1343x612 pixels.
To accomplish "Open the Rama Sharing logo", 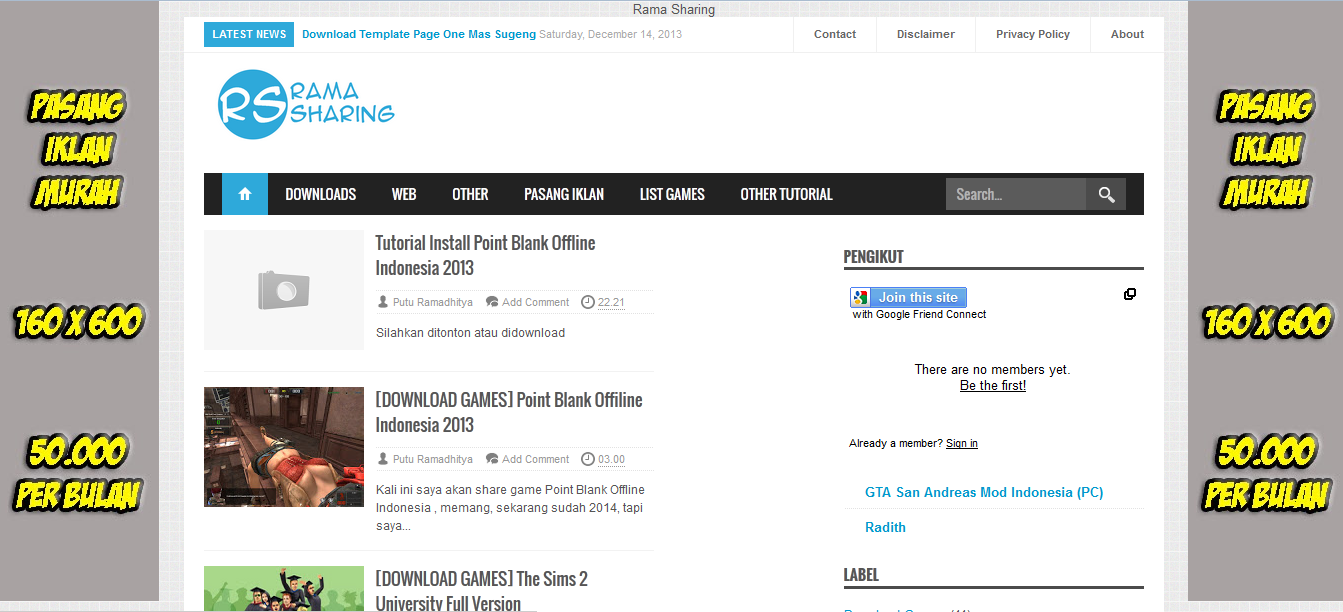I will pyautogui.click(x=307, y=104).
